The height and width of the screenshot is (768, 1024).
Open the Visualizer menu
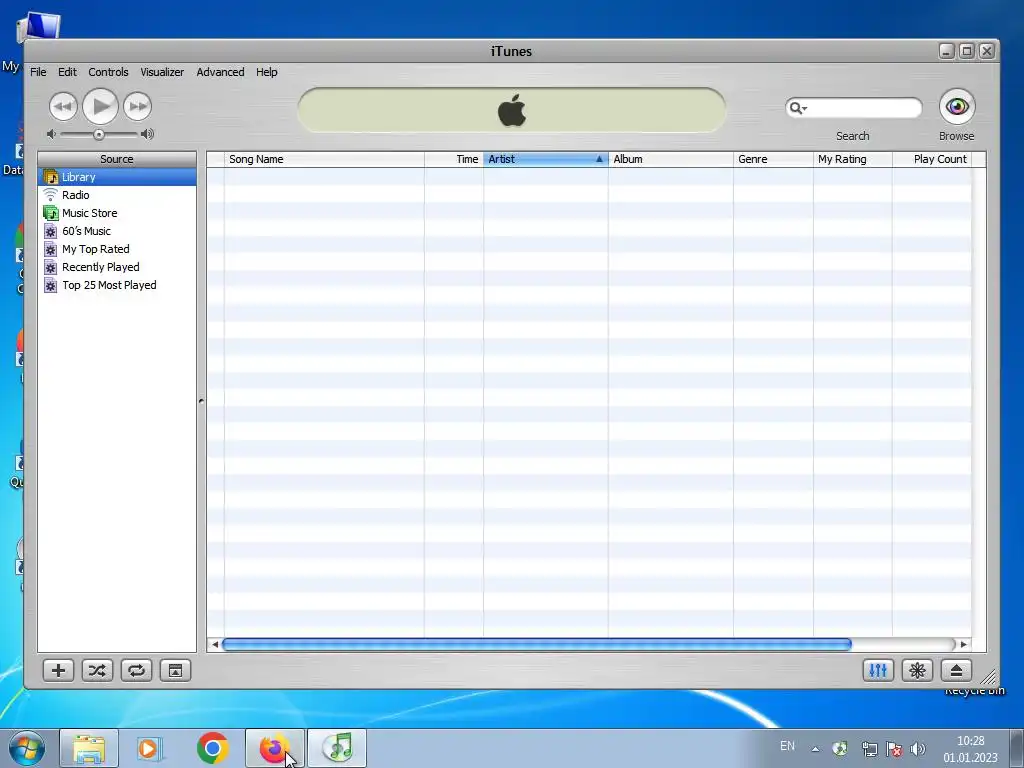pos(162,72)
